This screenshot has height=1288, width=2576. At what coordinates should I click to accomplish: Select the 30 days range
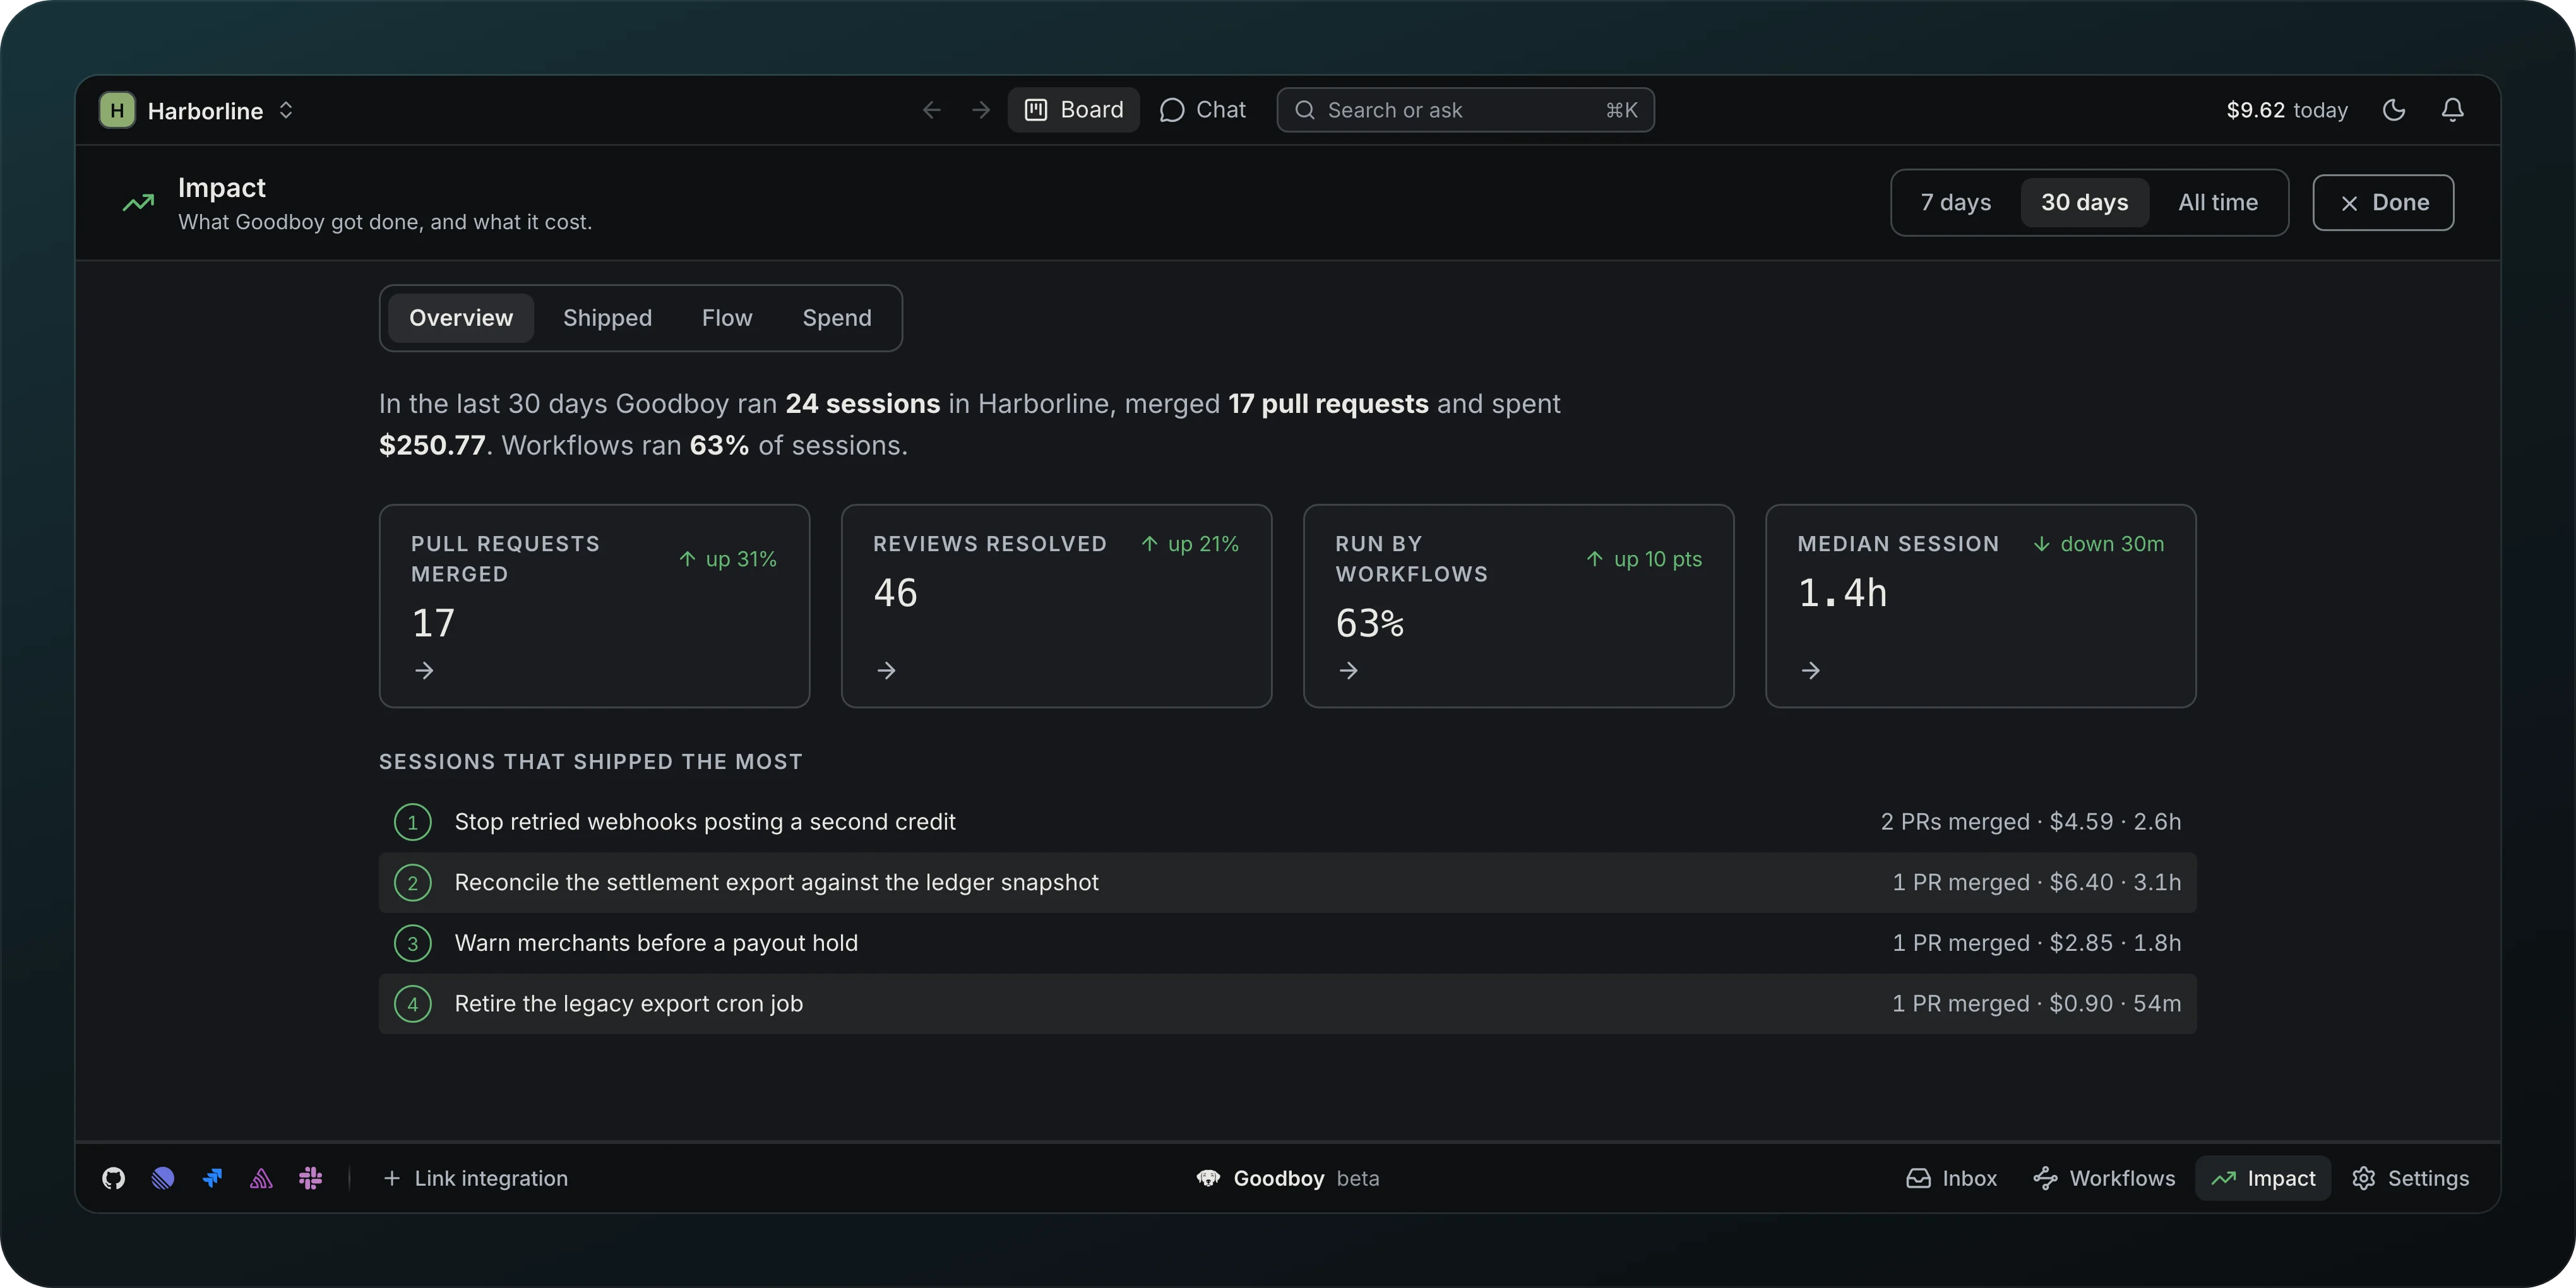point(2085,203)
